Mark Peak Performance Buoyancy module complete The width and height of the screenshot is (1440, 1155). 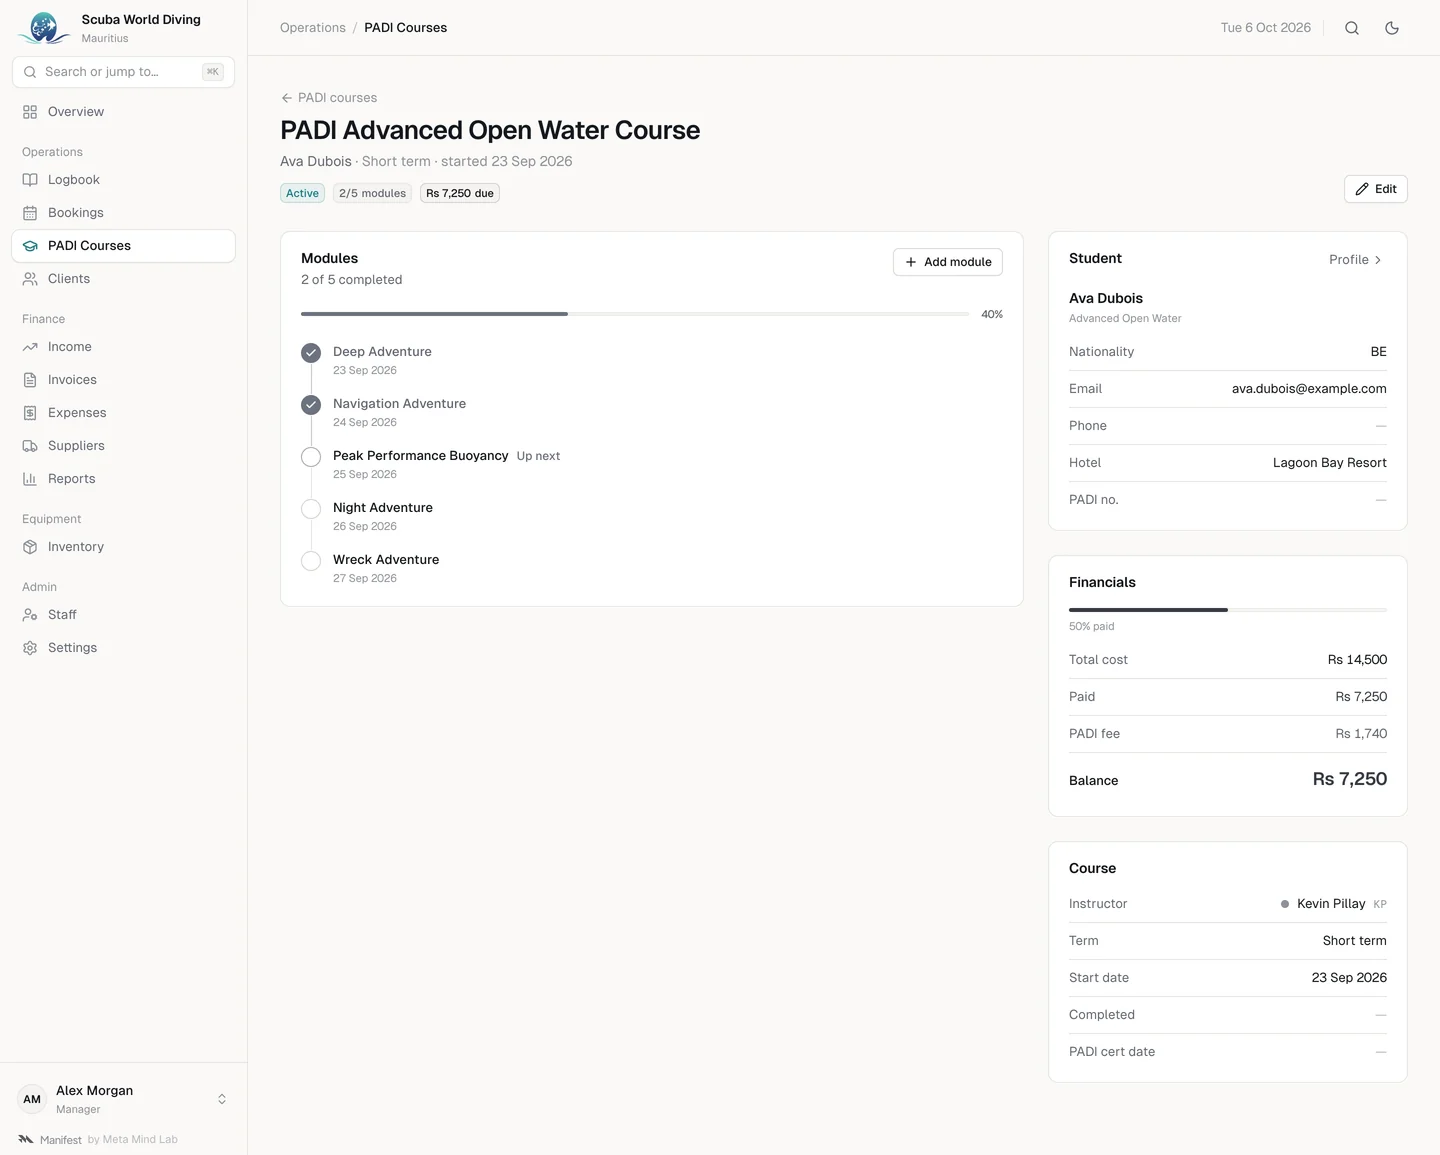tap(311, 457)
